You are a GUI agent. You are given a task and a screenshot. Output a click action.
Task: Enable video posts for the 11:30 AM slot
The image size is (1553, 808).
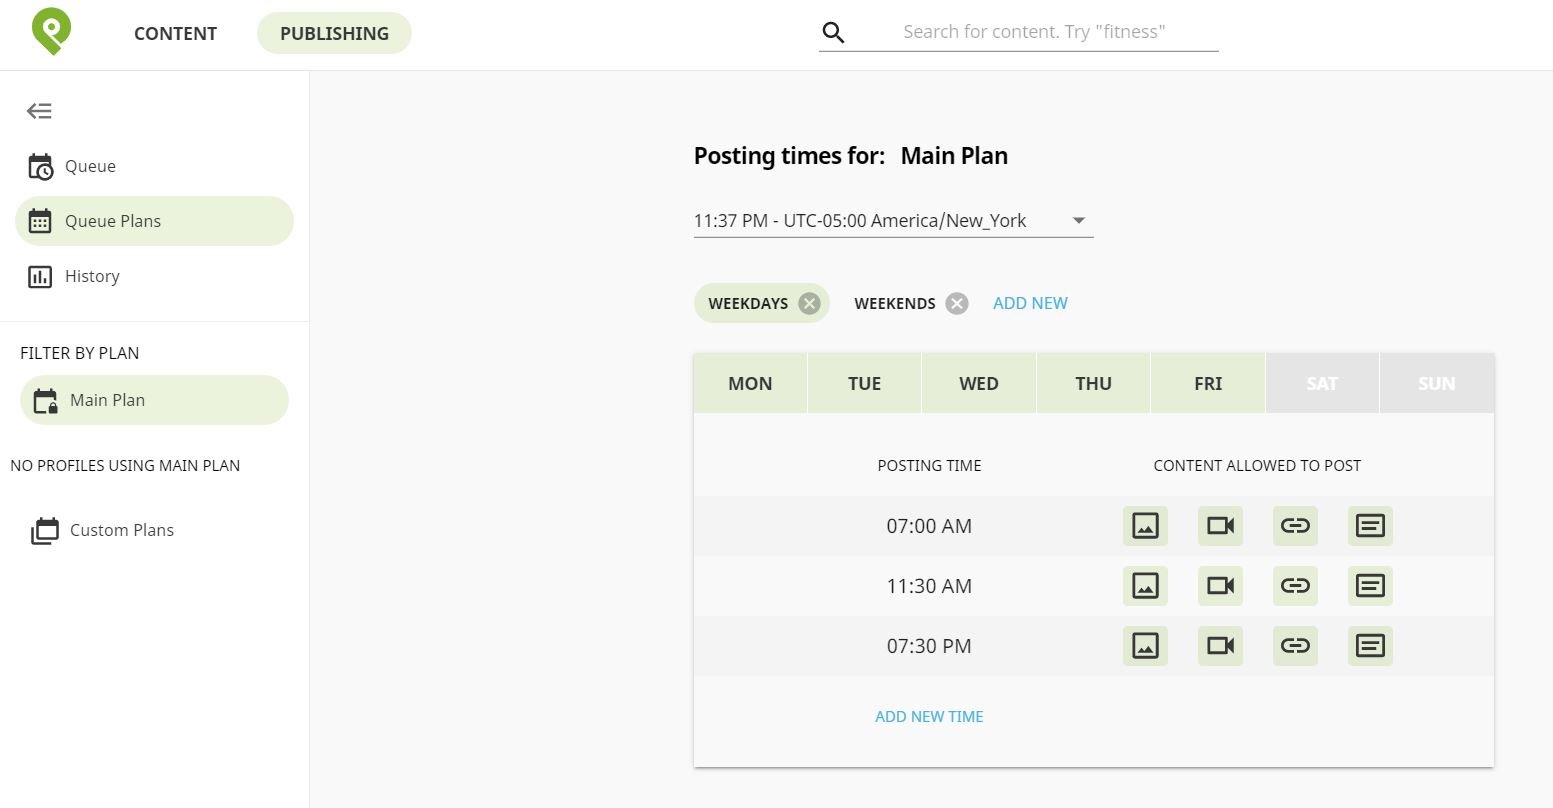[x=1219, y=585]
